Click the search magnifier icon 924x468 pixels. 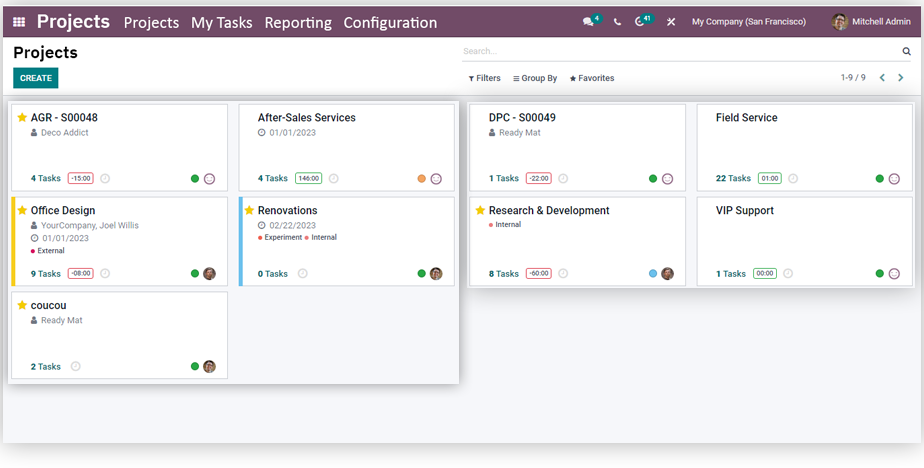[906, 51]
